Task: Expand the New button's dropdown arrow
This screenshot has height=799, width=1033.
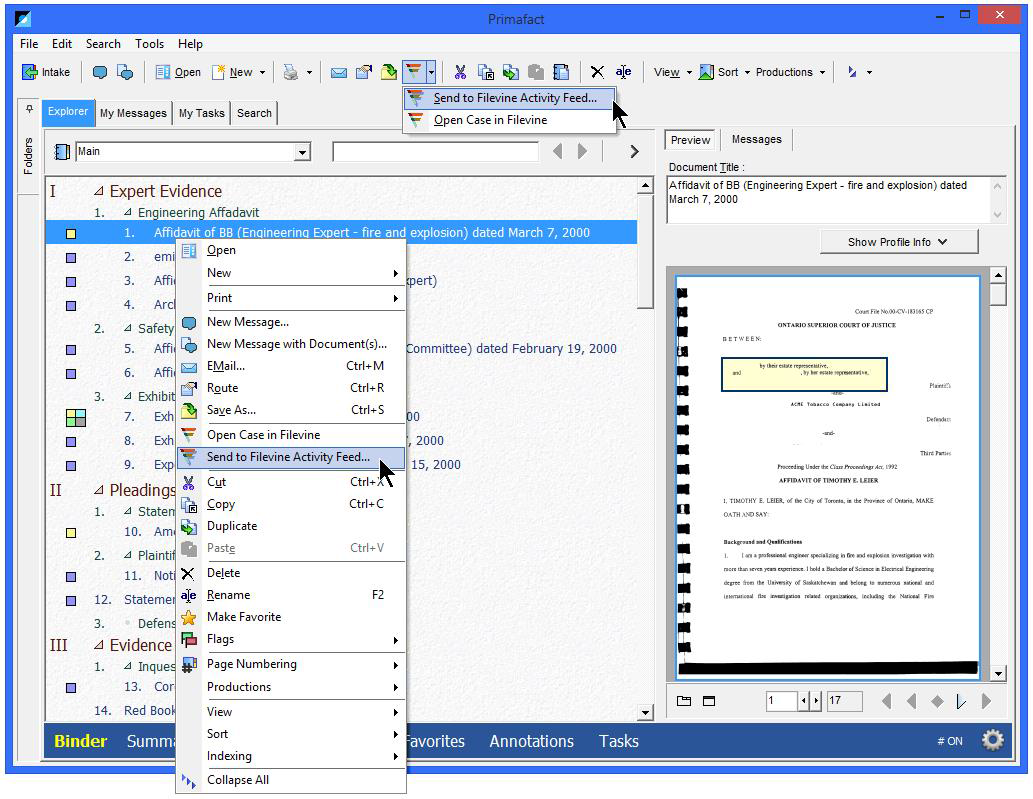Action: 264,71
